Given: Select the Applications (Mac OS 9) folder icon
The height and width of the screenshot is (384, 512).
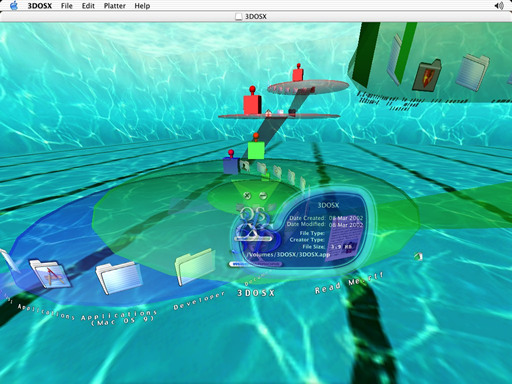Looking at the screenshot, I should (x=119, y=277).
